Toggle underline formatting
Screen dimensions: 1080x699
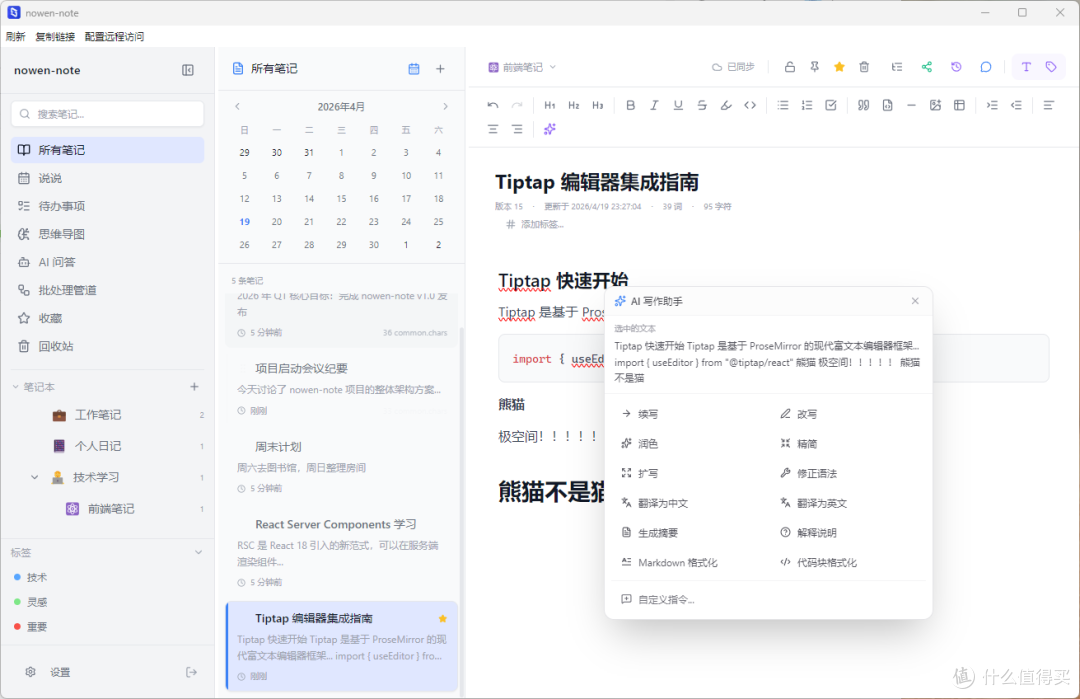678,105
